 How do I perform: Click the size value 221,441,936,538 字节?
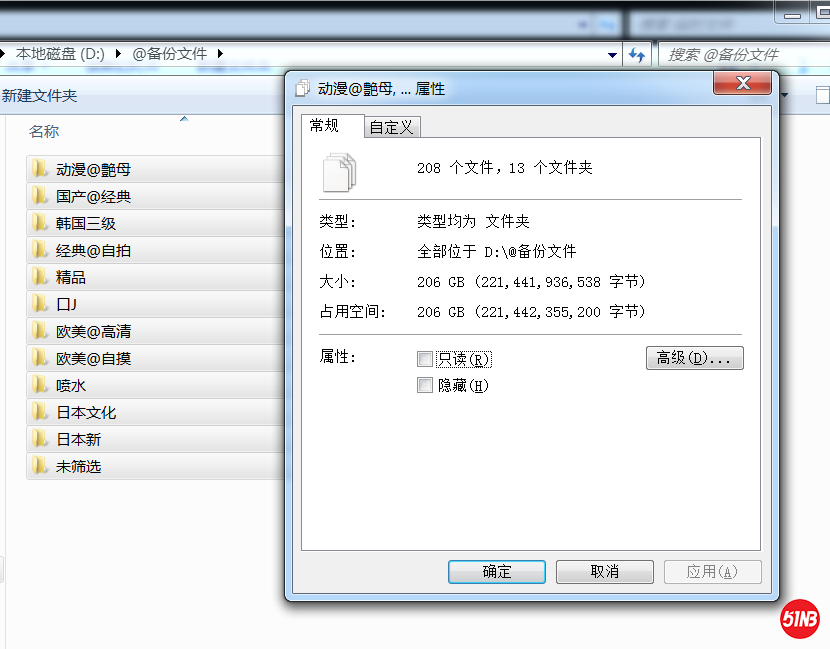tap(560, 282)
